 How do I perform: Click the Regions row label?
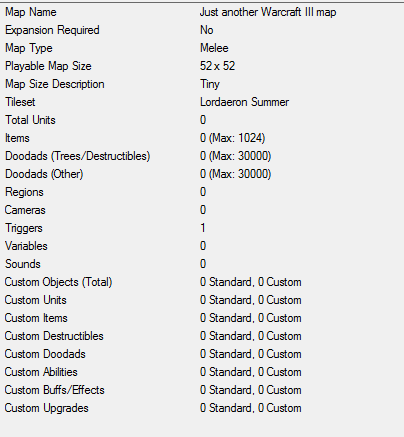(x=24, y=192)
